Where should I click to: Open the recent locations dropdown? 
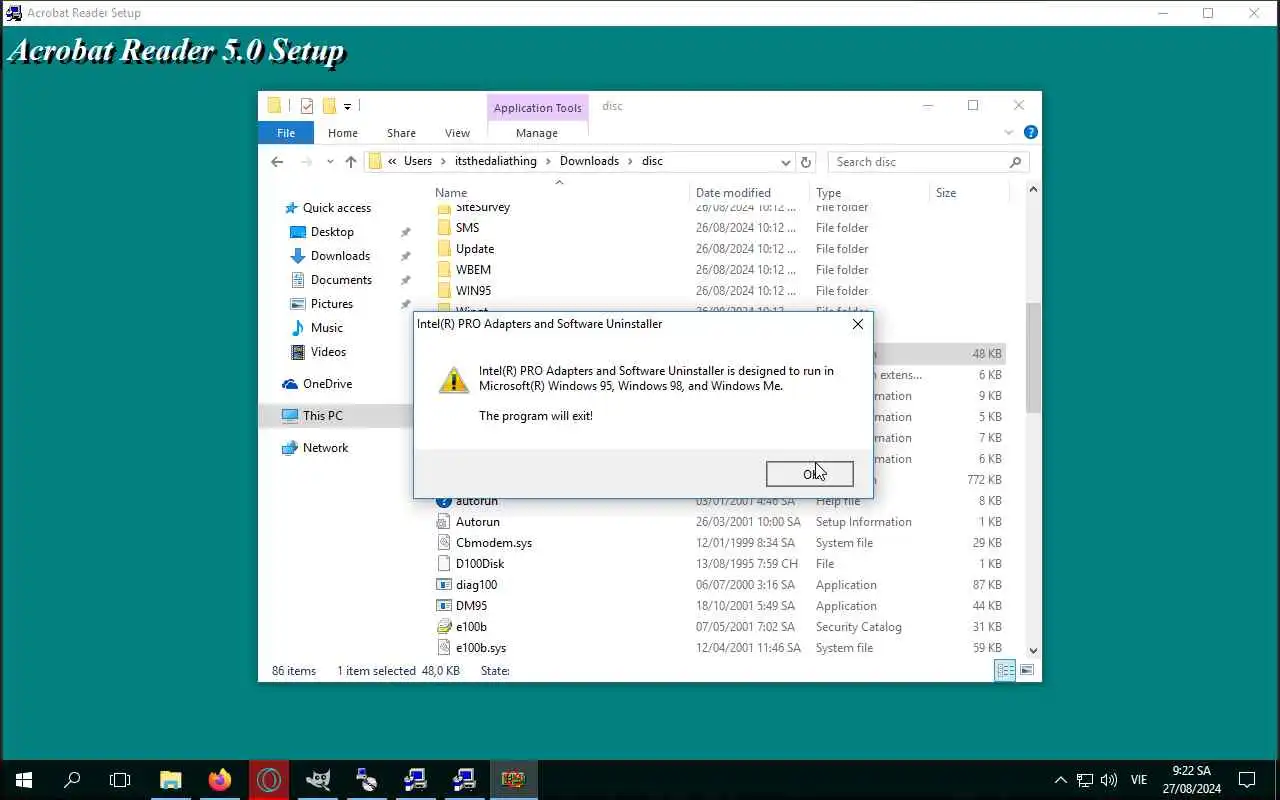[330, 161]
